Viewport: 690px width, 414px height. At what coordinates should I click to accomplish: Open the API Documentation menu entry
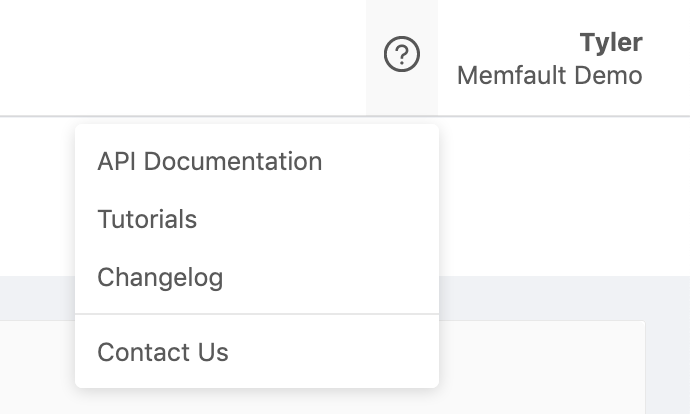(210, 161)
